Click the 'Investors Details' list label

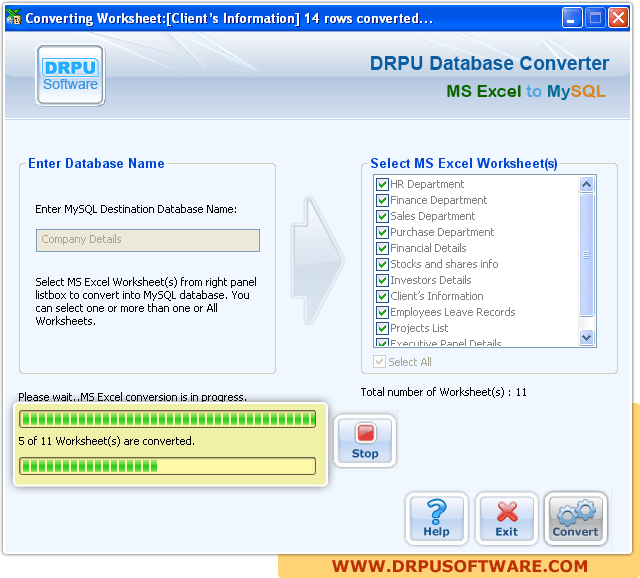coord(431,280)
